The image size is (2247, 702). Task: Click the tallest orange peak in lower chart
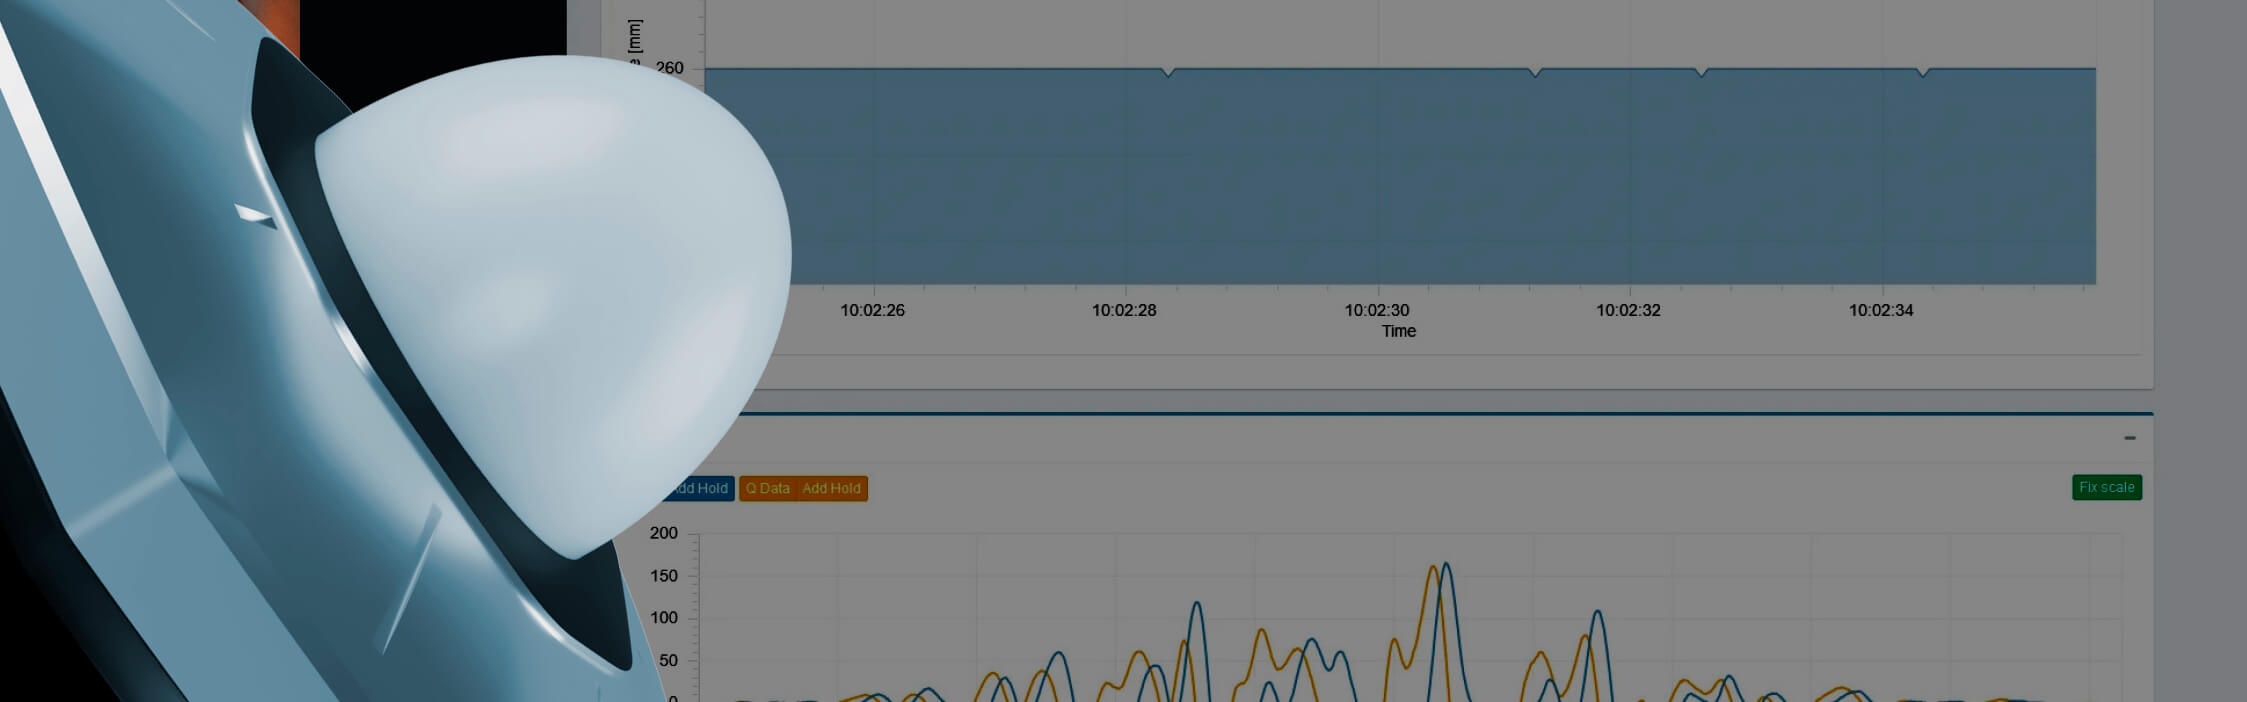pyautogui.click(x=1432, y=568)
